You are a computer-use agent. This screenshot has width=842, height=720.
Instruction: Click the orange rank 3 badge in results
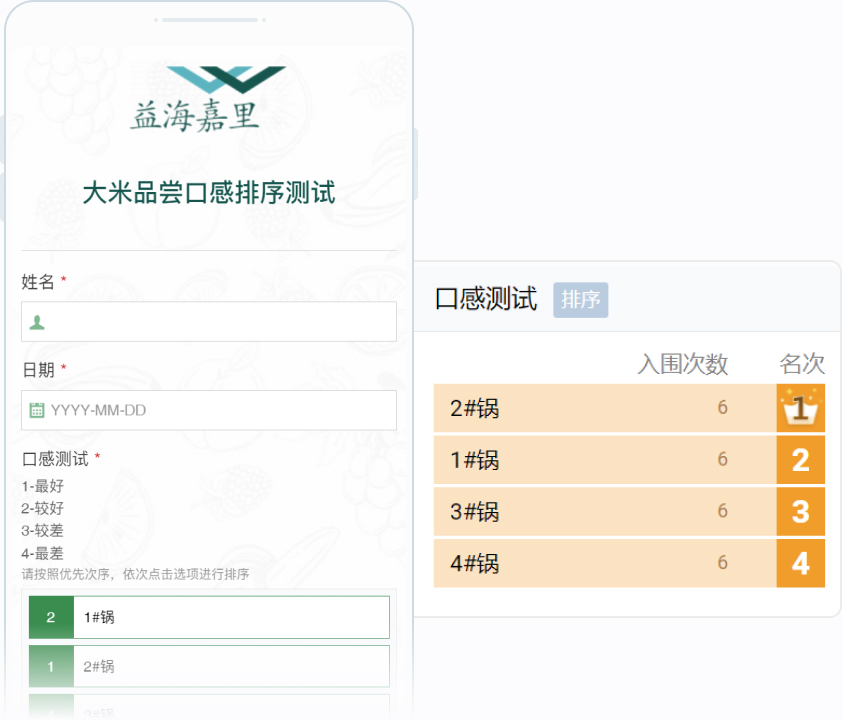click(x=800, y=512)
